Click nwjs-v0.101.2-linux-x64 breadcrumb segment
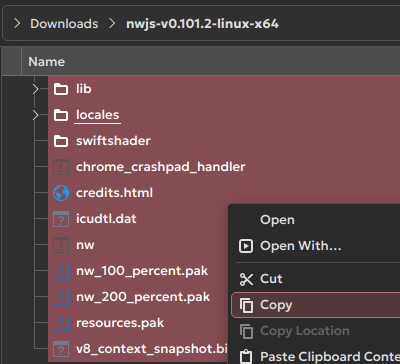 (x=202, y=24)
